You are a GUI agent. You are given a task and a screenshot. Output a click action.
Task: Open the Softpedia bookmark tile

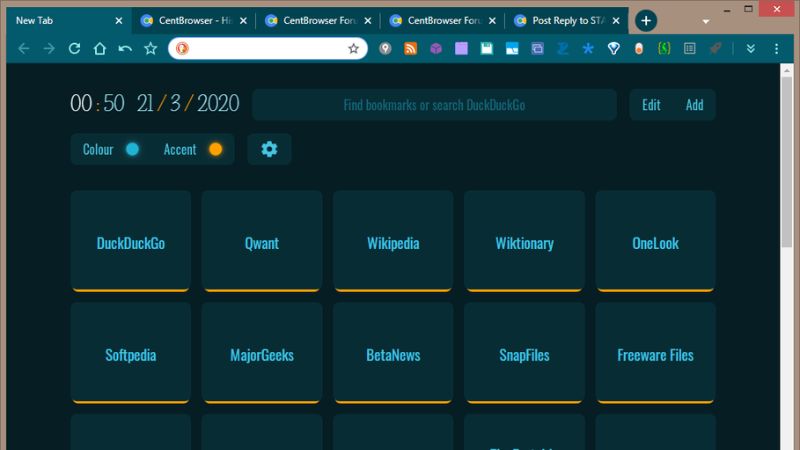pyautogui.click(x=131, y=353)
